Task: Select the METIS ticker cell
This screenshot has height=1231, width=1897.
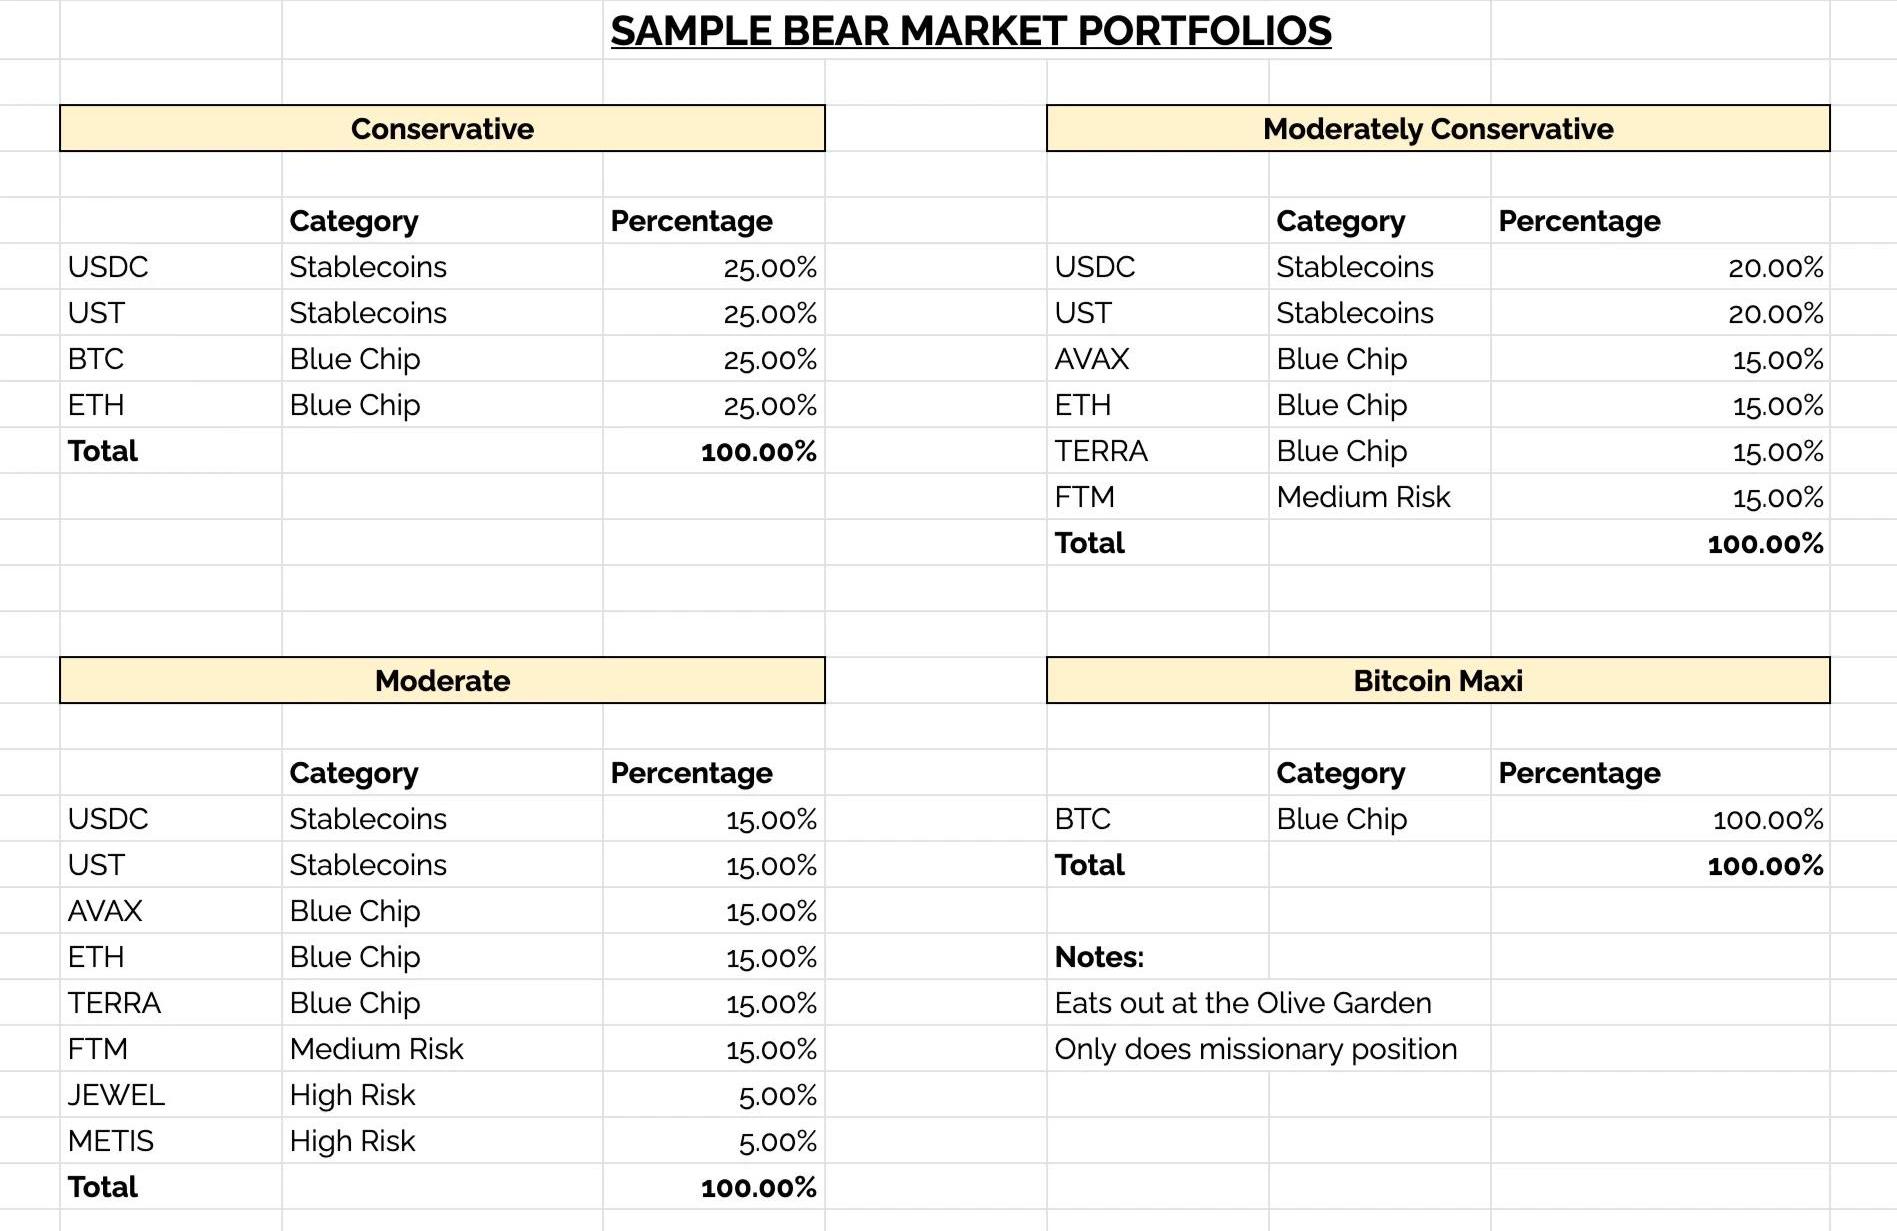Action: pyautogui.click(x=111, y=1141)
